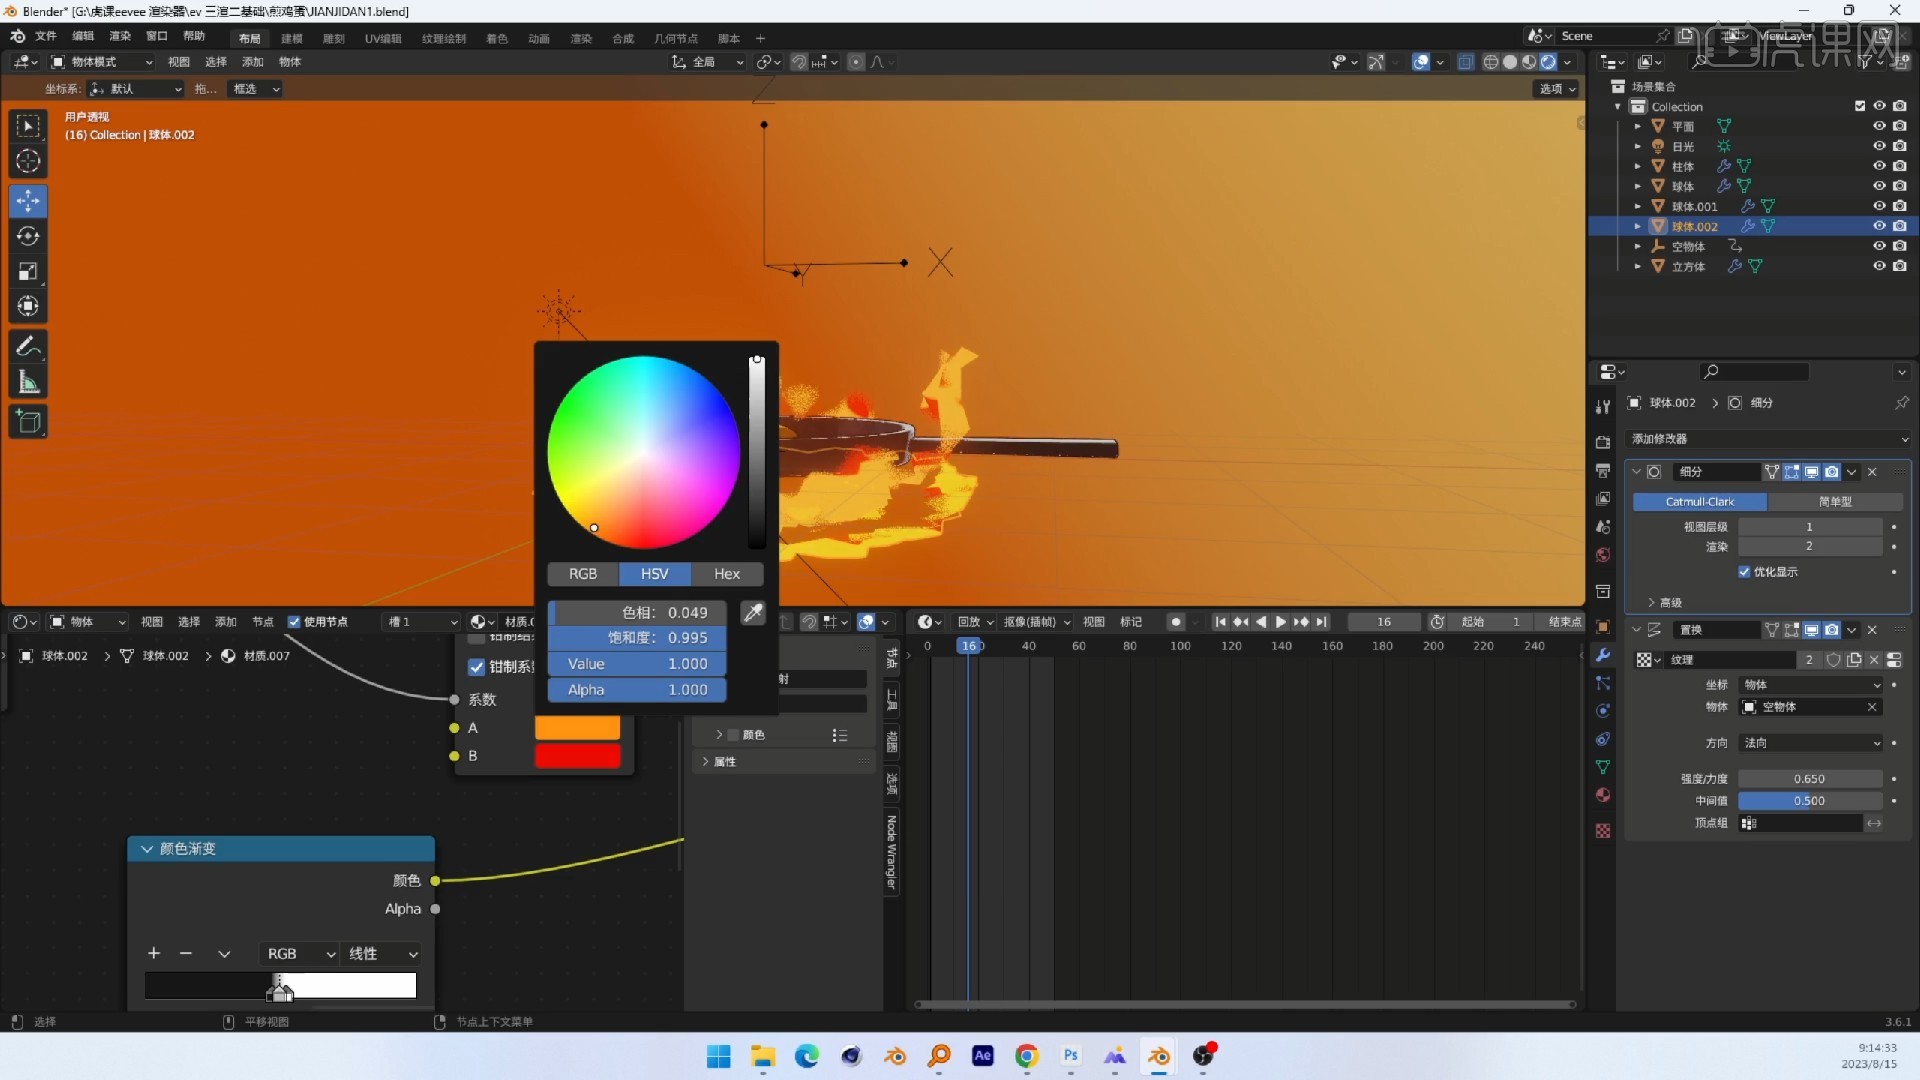The height and width of the screenshot is (1080, 1920).
Task: Select the Add Cube tool
Action: tap(28, 422)
